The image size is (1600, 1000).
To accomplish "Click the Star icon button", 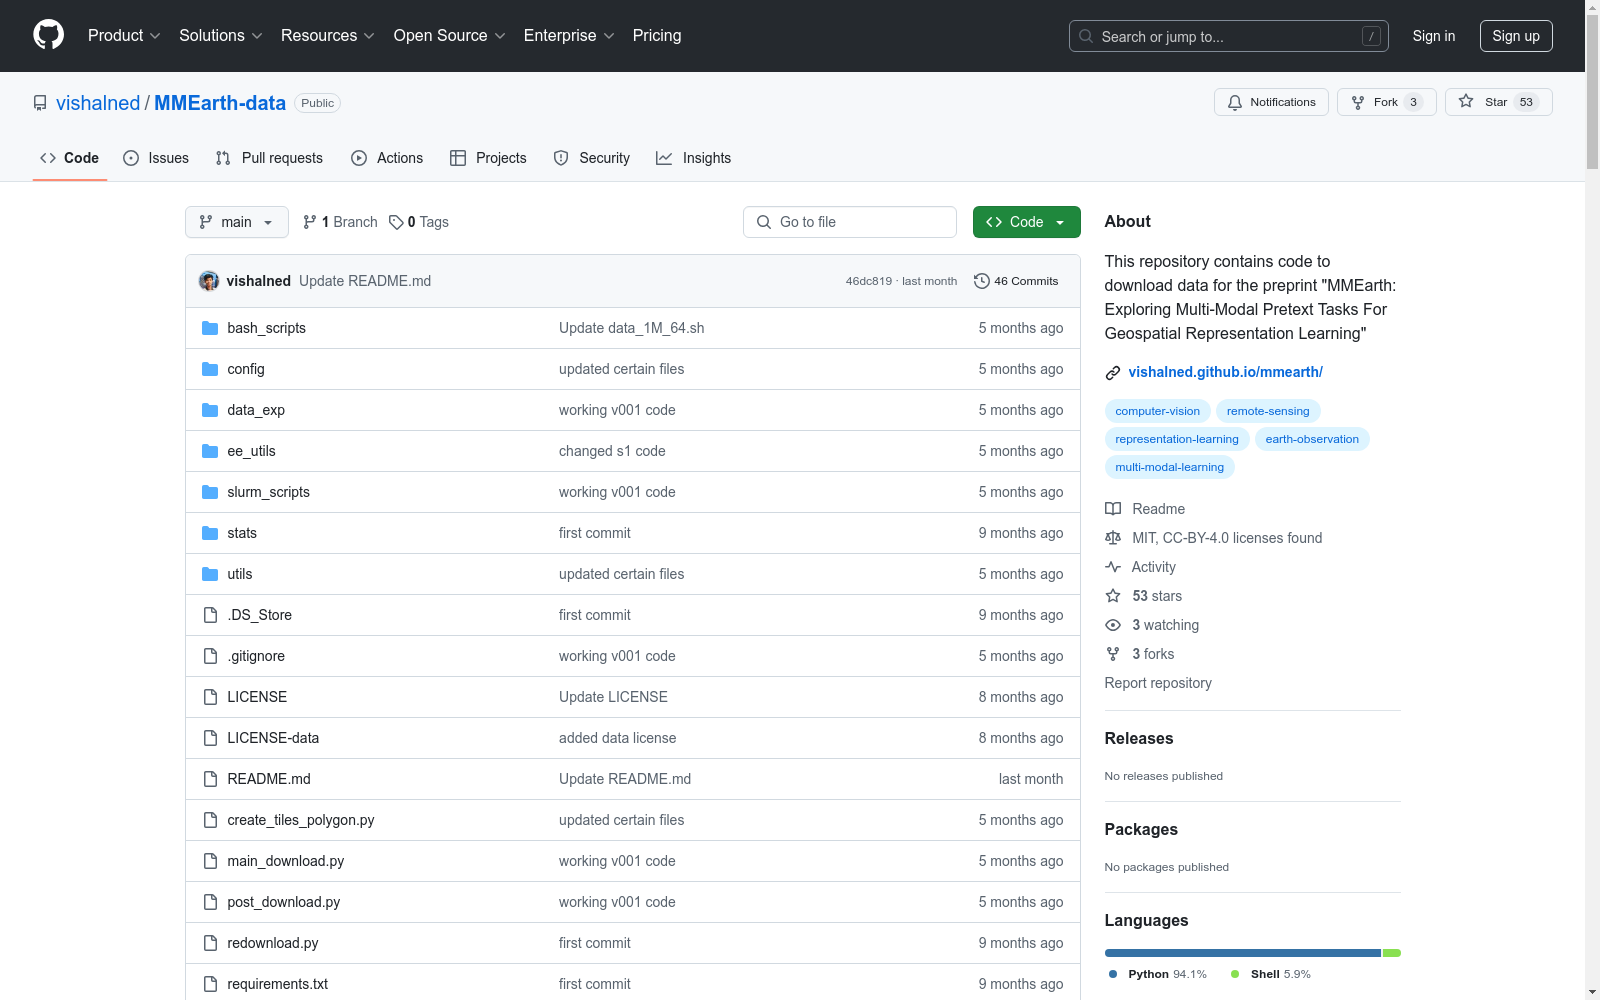I will pos(1466,102).
